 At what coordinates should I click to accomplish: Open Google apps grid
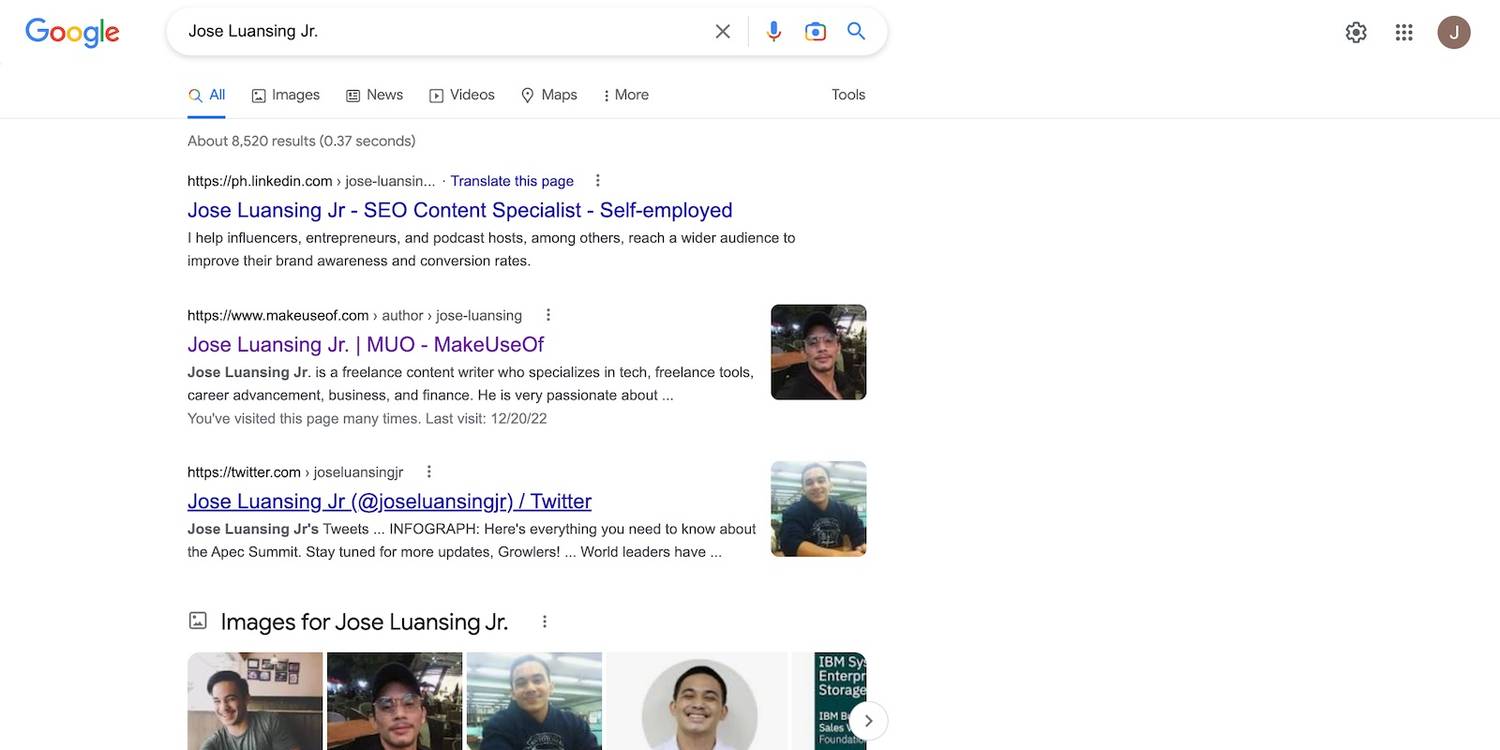pyautogui.click(x=1404, y=32)
